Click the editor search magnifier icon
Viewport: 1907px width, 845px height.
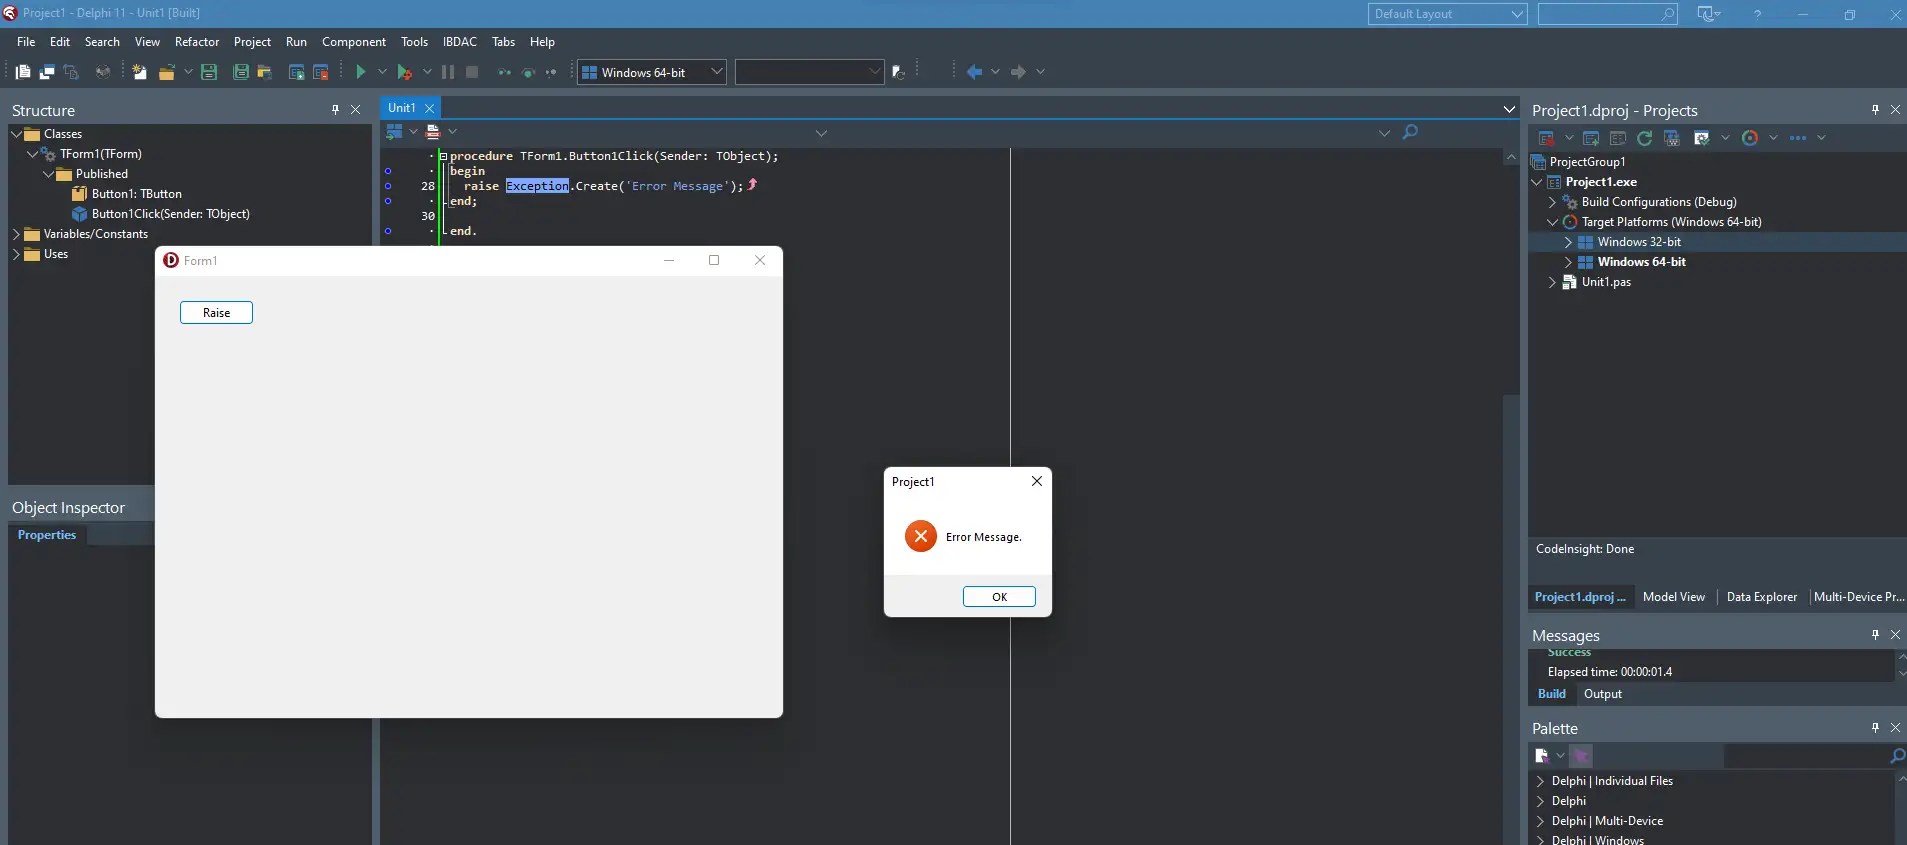pos(1410,132)
